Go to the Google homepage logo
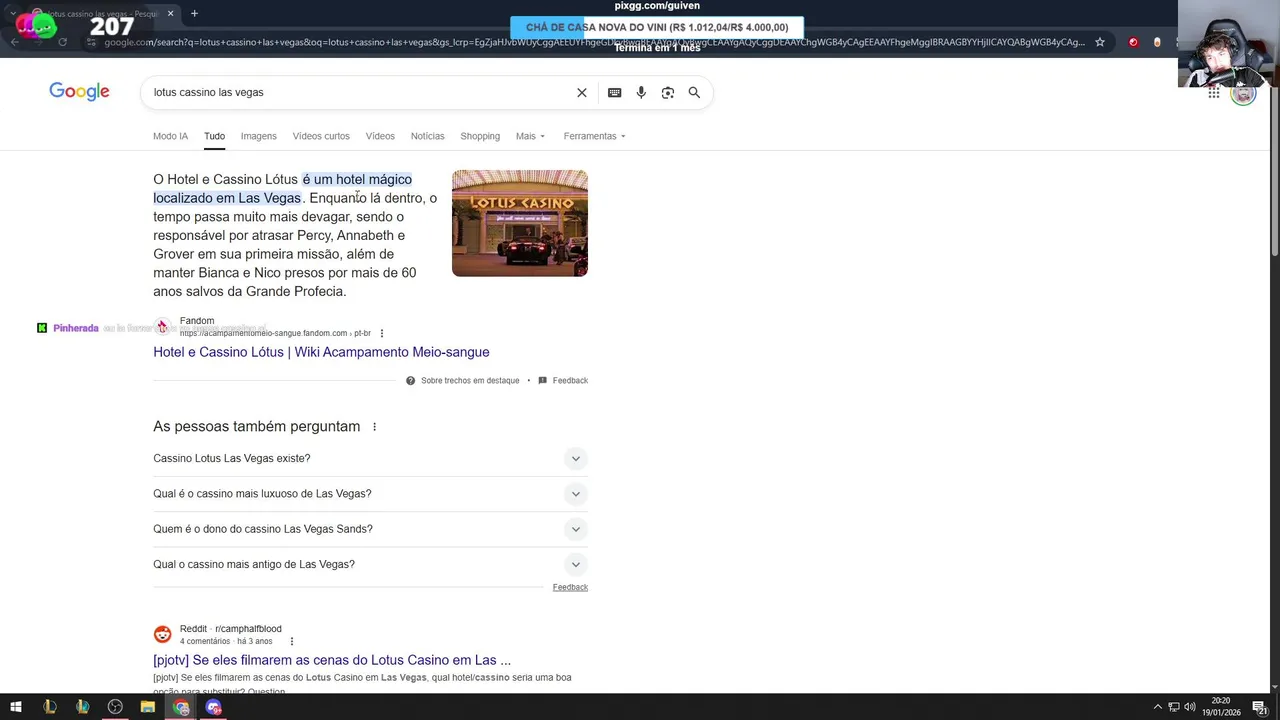This screenshot has height=720, width=1280. click(x=79, y=92)
